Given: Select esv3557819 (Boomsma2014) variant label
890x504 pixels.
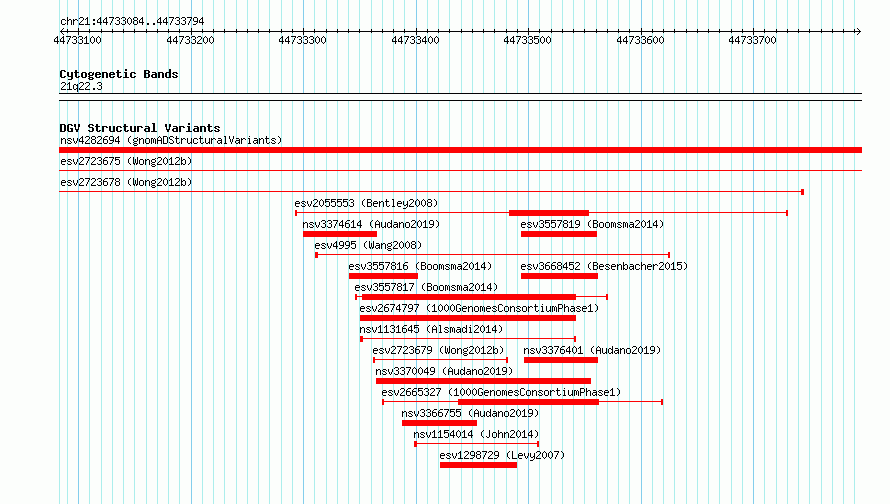Looking at the screenshot, I should point(592,224).
